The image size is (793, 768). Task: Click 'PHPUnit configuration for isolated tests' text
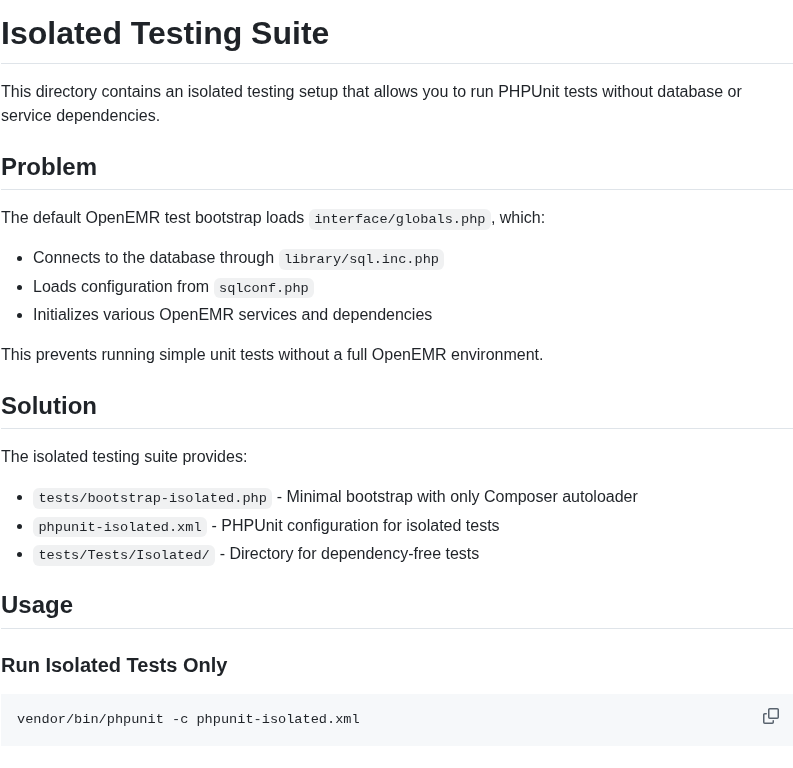[x=360, y=525]
